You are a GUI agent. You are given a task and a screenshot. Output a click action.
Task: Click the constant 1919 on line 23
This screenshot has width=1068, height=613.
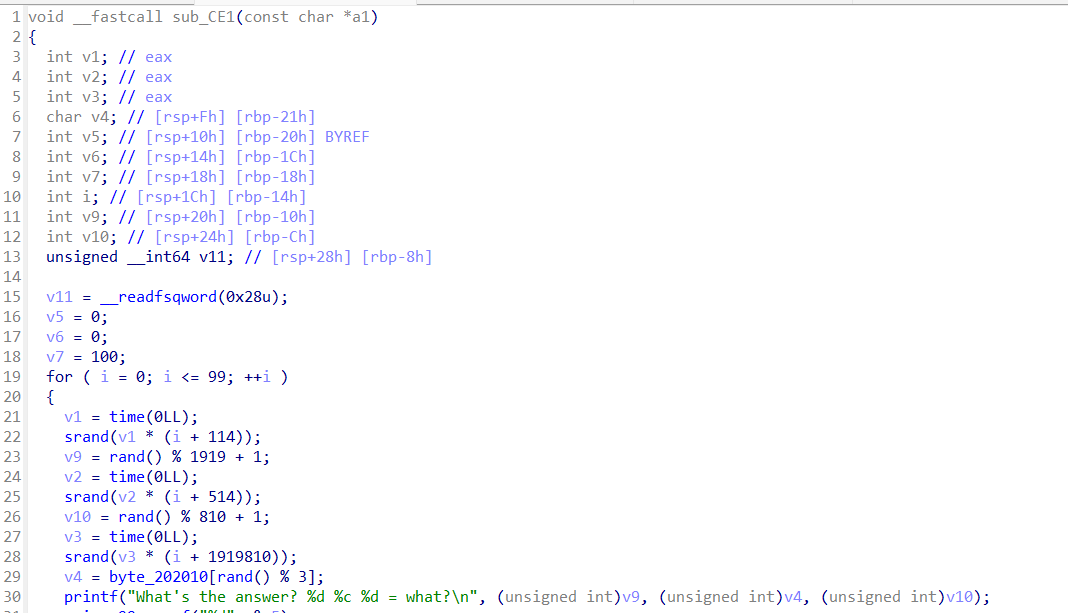(x=207, y=457)
